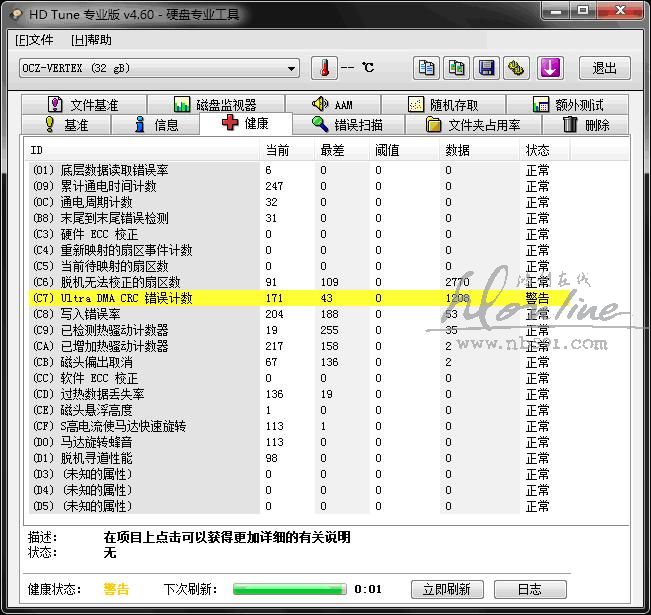651x615 pixels.
Task: Save screenshot using floppy disk icon
Action: [487, 68]
